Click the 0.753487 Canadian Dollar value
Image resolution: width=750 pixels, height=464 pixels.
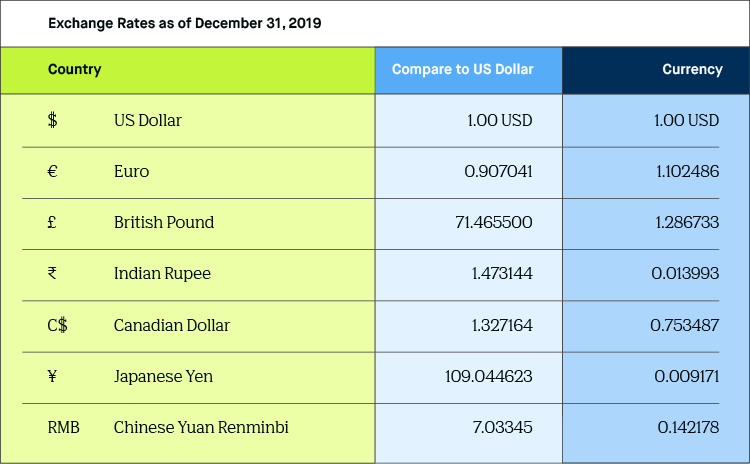[684, 325]
